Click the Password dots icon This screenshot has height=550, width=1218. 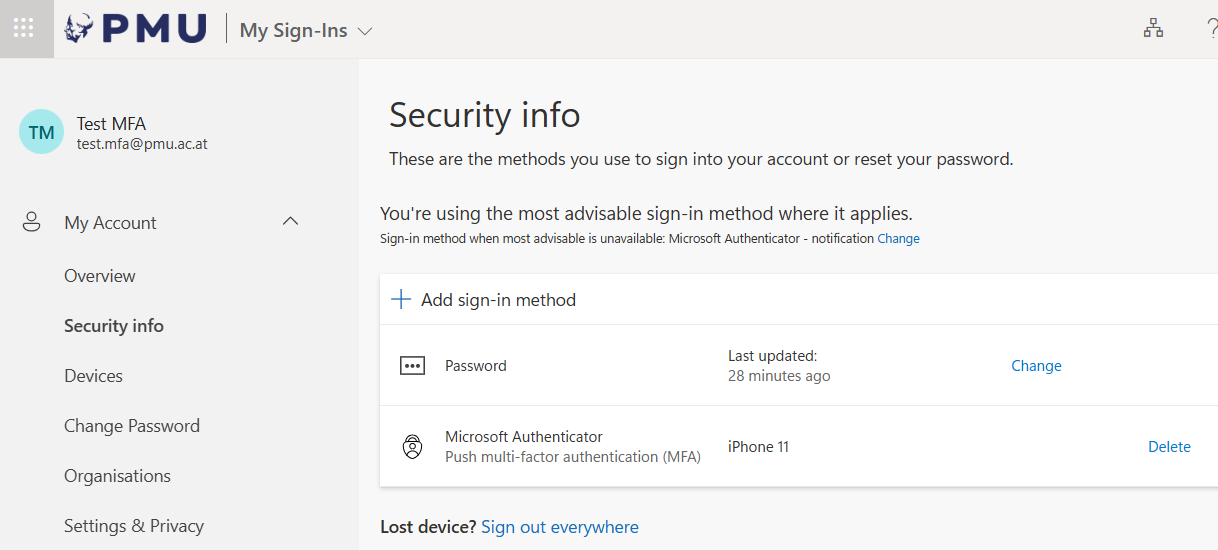[x=412, y=366]
